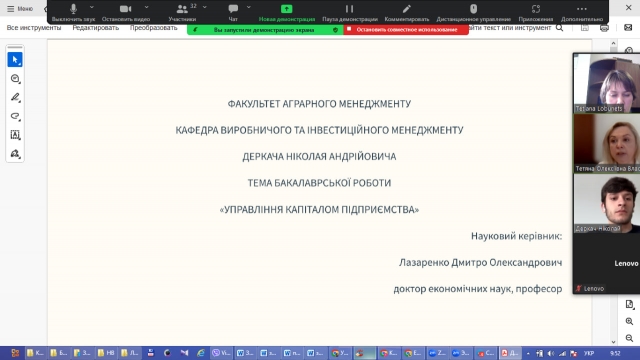Click Дистанционное управление remote control
The image size is (640, 360).
473,12
